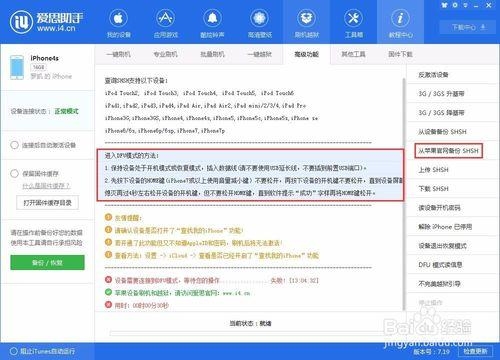Image resolution: width=500 pixels, height=360 pixels.
Task: Click the skin icon in title bar
Action: click(444, 5)
